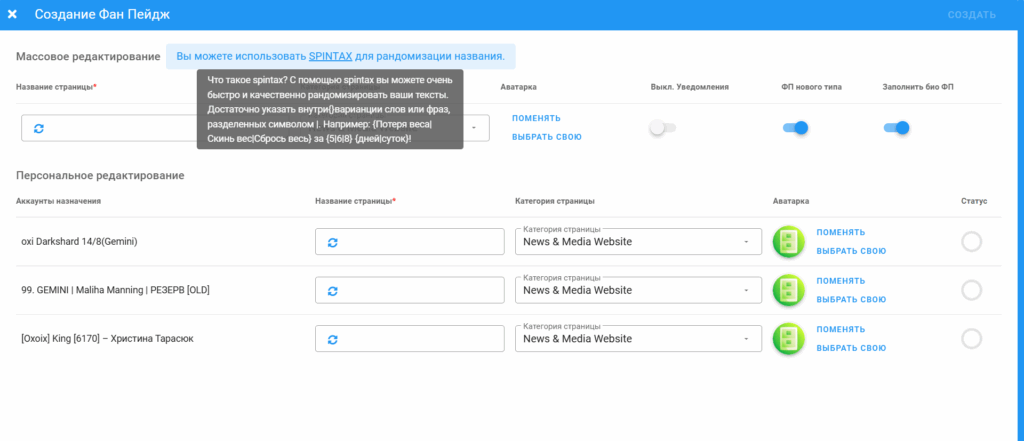This screenshot has height=441, width=1024.
Task: Open category dropdown for Христина Тарасюк row
Action: (639, 338)
